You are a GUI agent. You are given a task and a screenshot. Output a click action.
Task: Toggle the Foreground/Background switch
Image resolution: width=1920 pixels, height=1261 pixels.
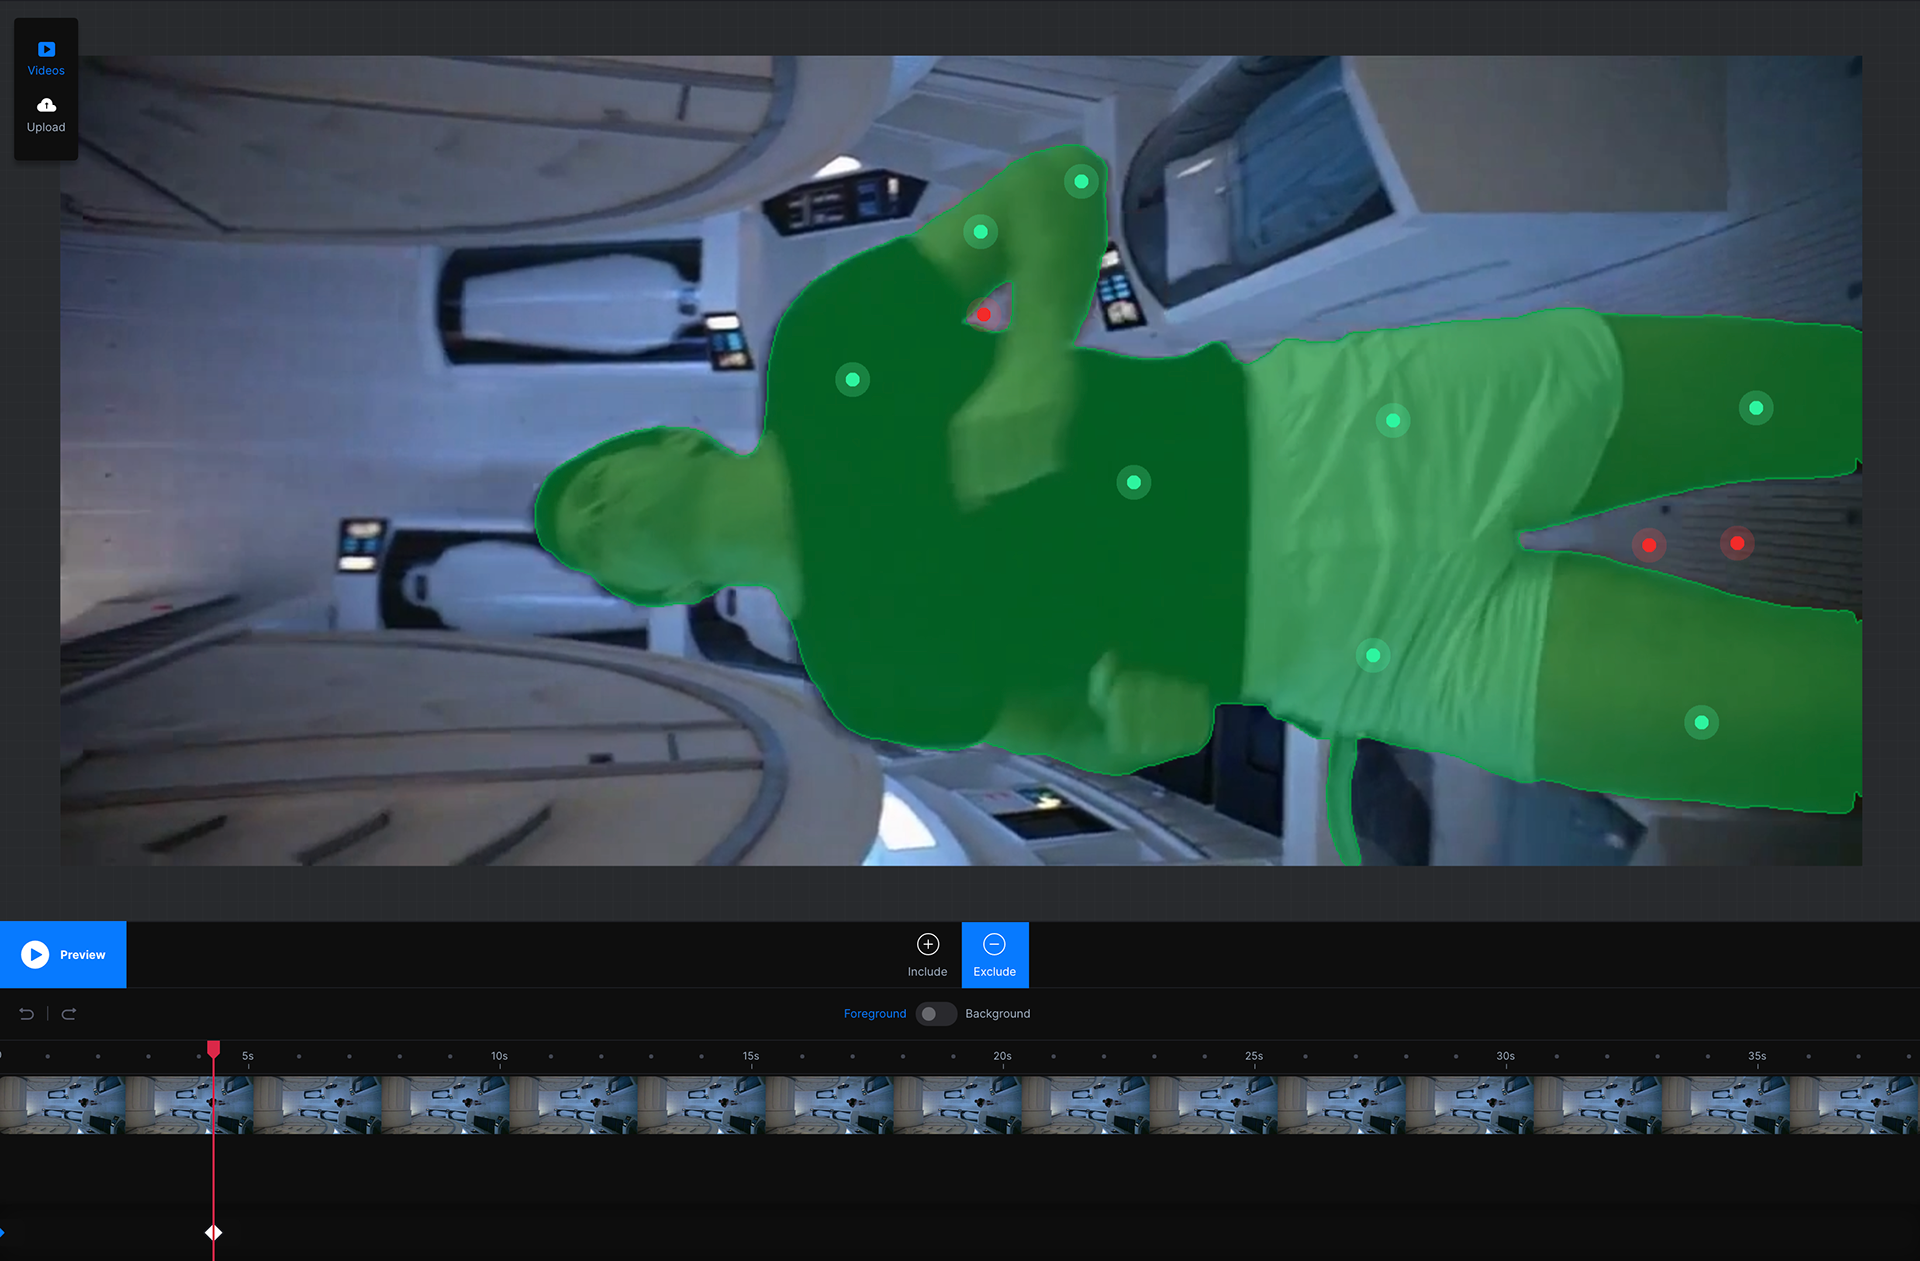936,1014
